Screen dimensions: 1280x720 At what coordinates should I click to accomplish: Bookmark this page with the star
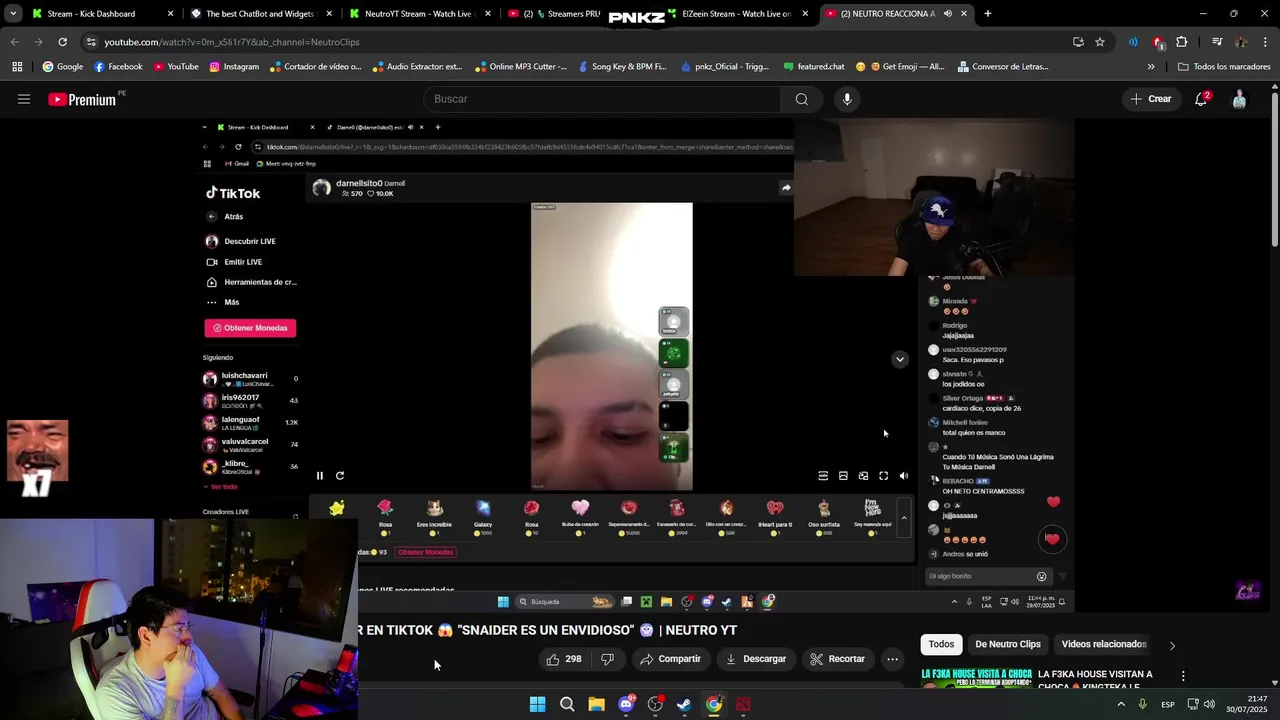pos(1100,42)
